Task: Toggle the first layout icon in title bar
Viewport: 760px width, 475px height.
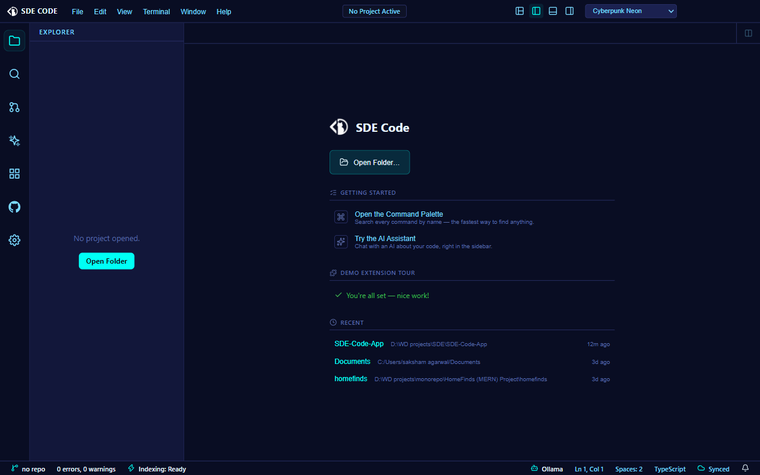Action: click(x=519, y=11)
